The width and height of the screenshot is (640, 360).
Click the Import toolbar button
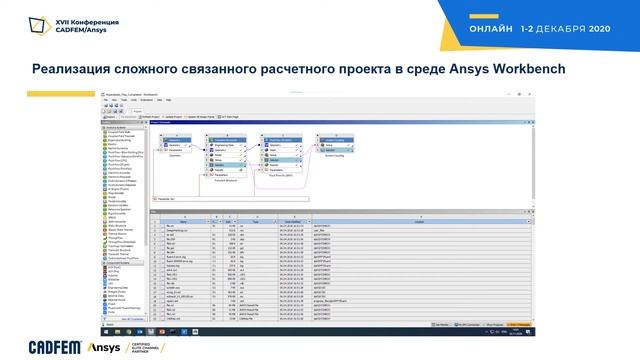click(x=109, y=117)
